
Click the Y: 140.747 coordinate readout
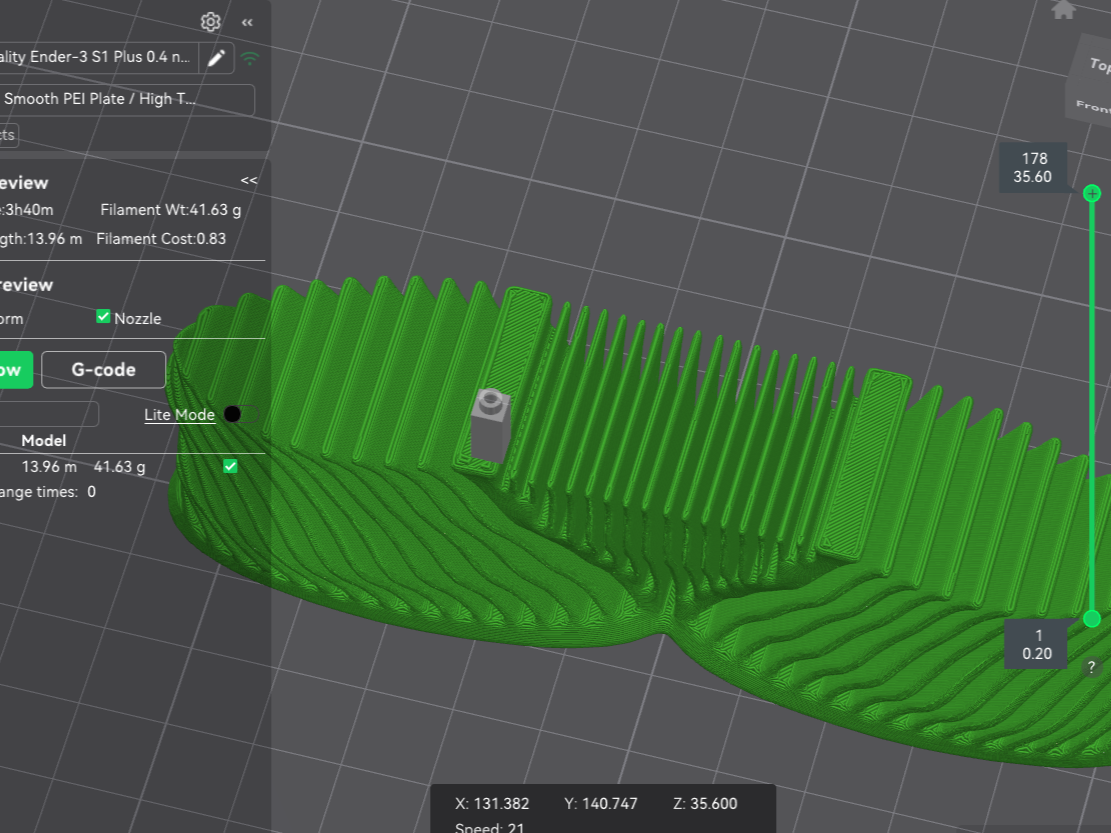(601, 804)
